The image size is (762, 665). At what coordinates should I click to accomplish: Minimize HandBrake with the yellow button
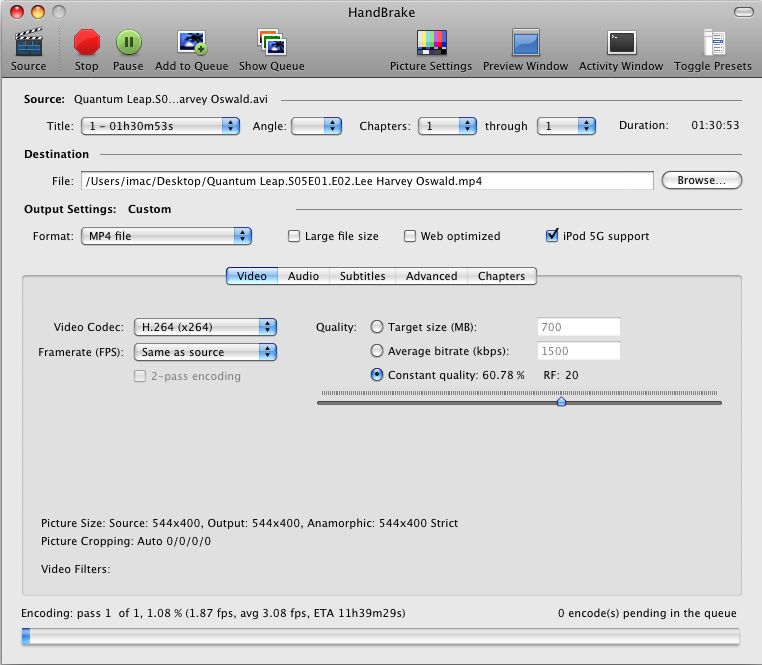pos(38,12)
